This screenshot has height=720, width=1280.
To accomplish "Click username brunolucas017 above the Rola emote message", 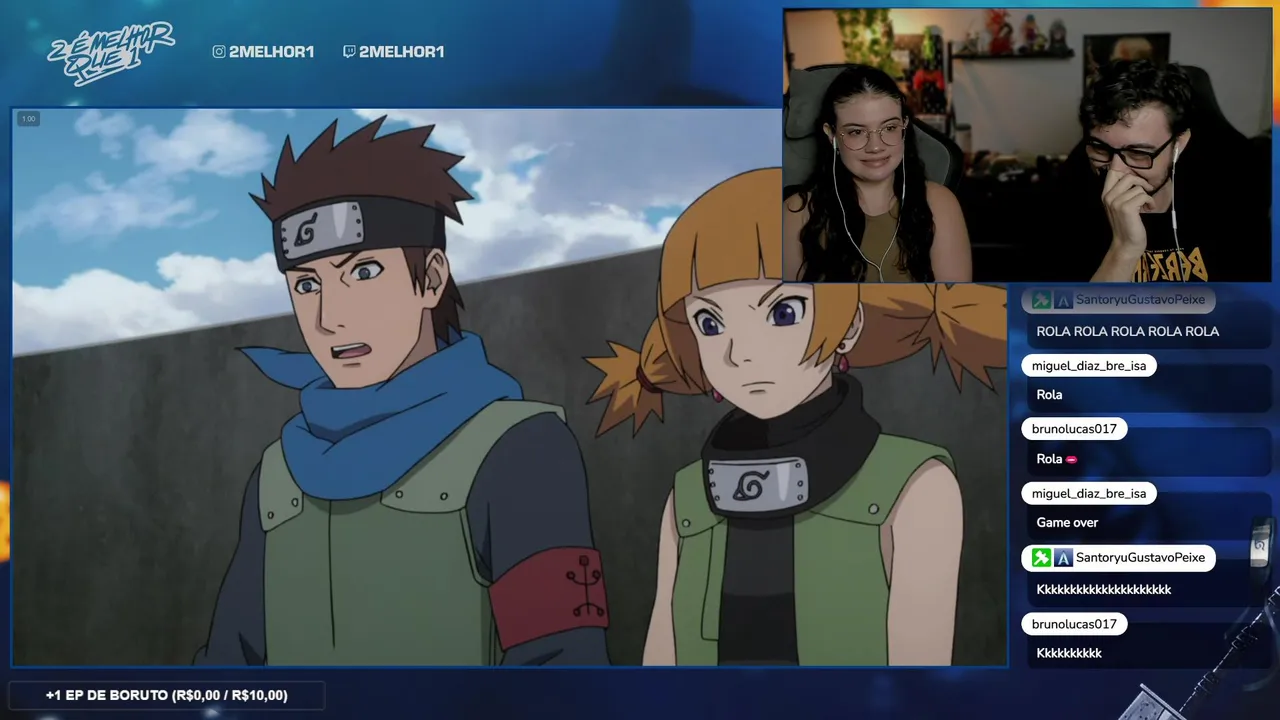I will pyautogui.click(x=1074, y=429).
